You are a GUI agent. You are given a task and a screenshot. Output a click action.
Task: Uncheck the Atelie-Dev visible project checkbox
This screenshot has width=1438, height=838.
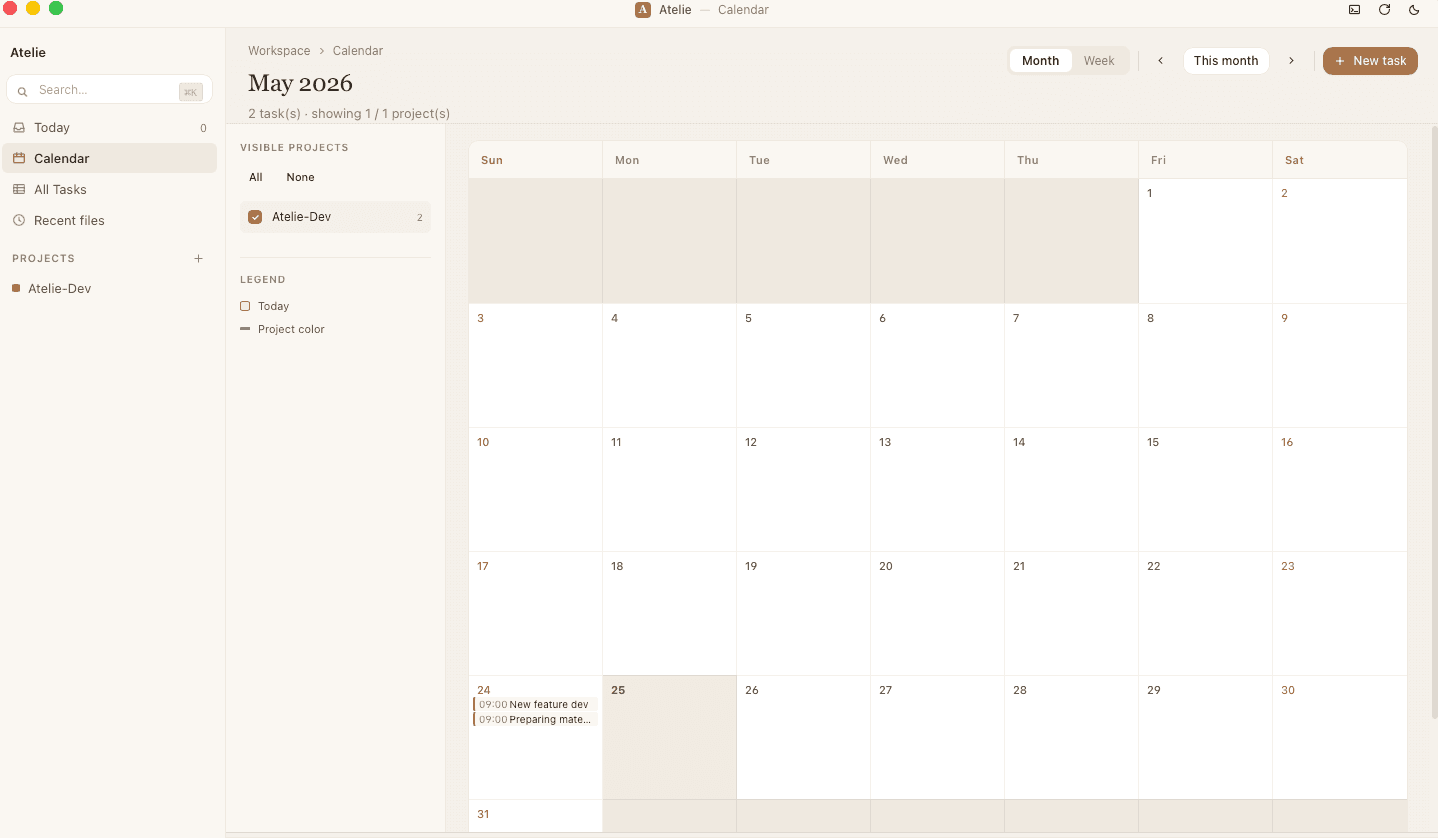click(255, 217)
